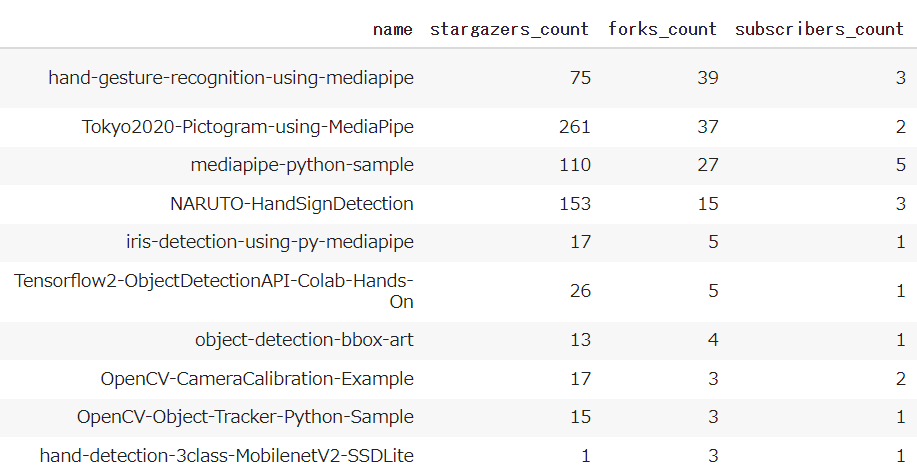This screenshot has height=475, width=917.
Task: Click the name column header
Action: (x=393, y=29)
